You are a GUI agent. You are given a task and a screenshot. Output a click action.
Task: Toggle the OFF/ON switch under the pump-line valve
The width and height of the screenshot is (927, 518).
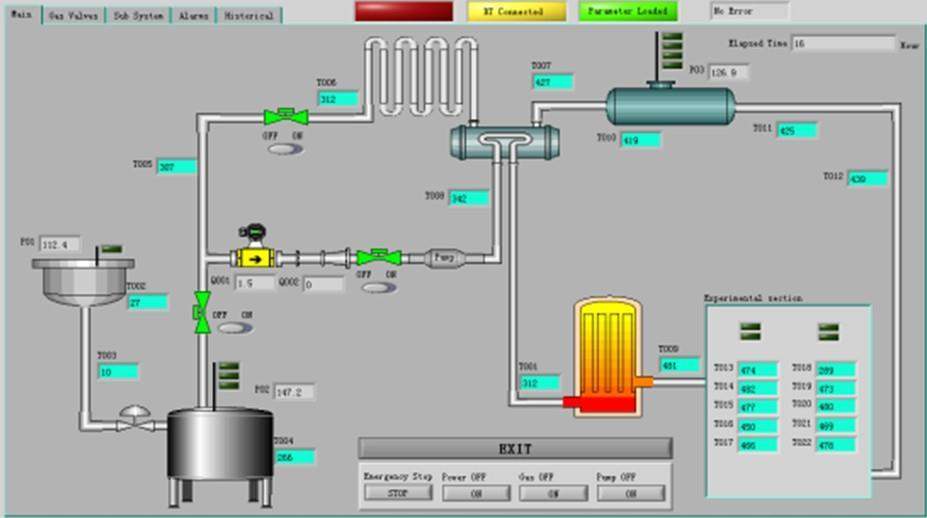[x=379, y=287]
